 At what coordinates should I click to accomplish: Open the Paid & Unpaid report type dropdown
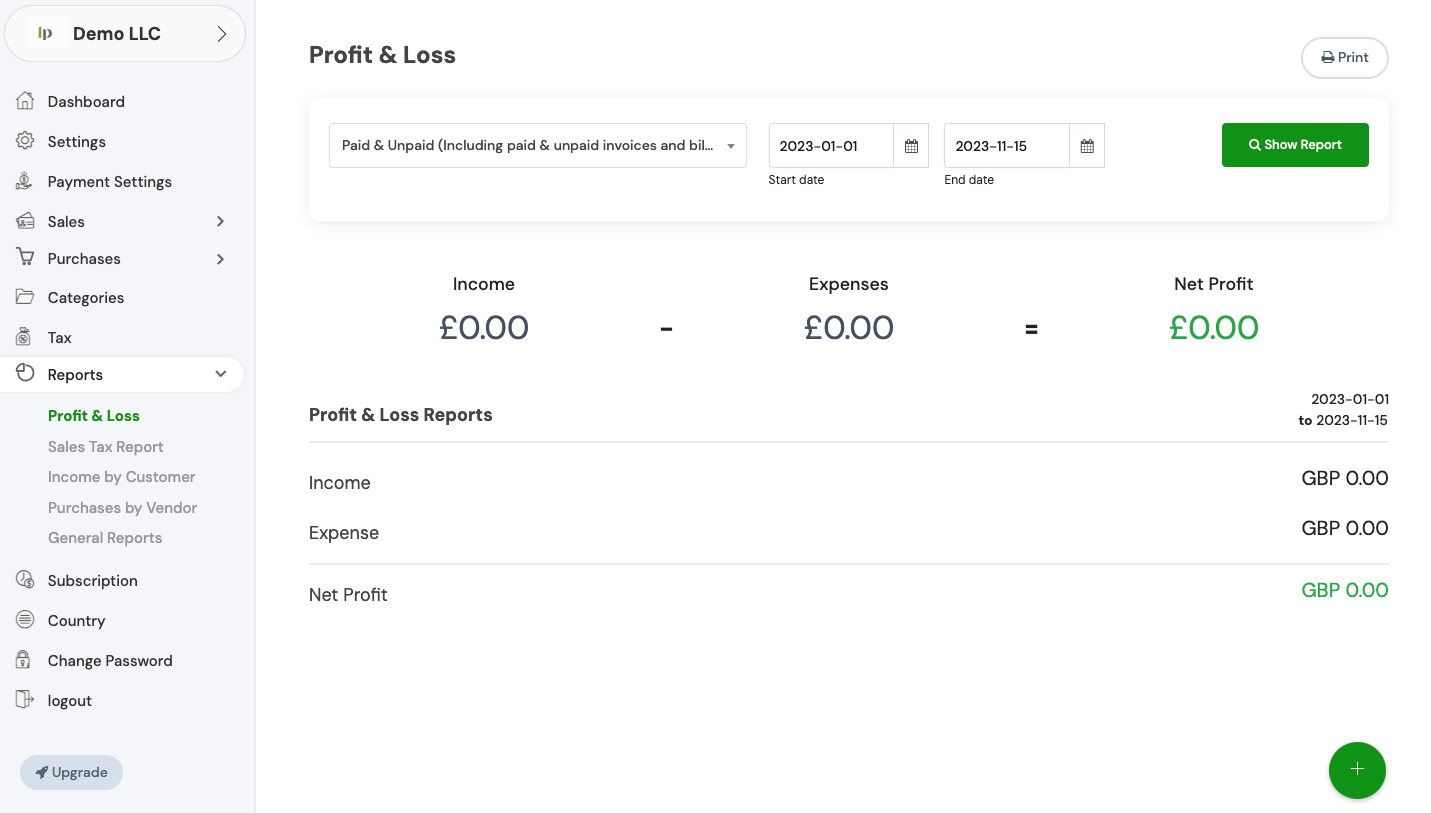pos(537,146)
